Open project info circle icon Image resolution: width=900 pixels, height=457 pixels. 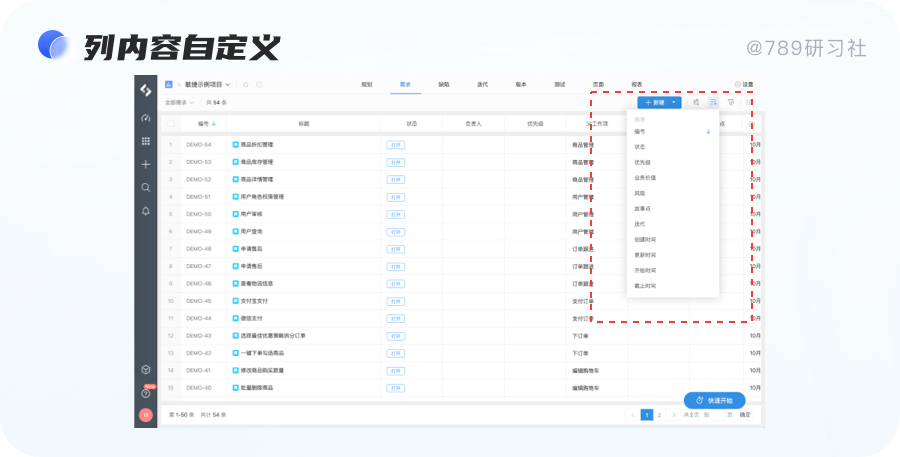click(x=259, y=84)
